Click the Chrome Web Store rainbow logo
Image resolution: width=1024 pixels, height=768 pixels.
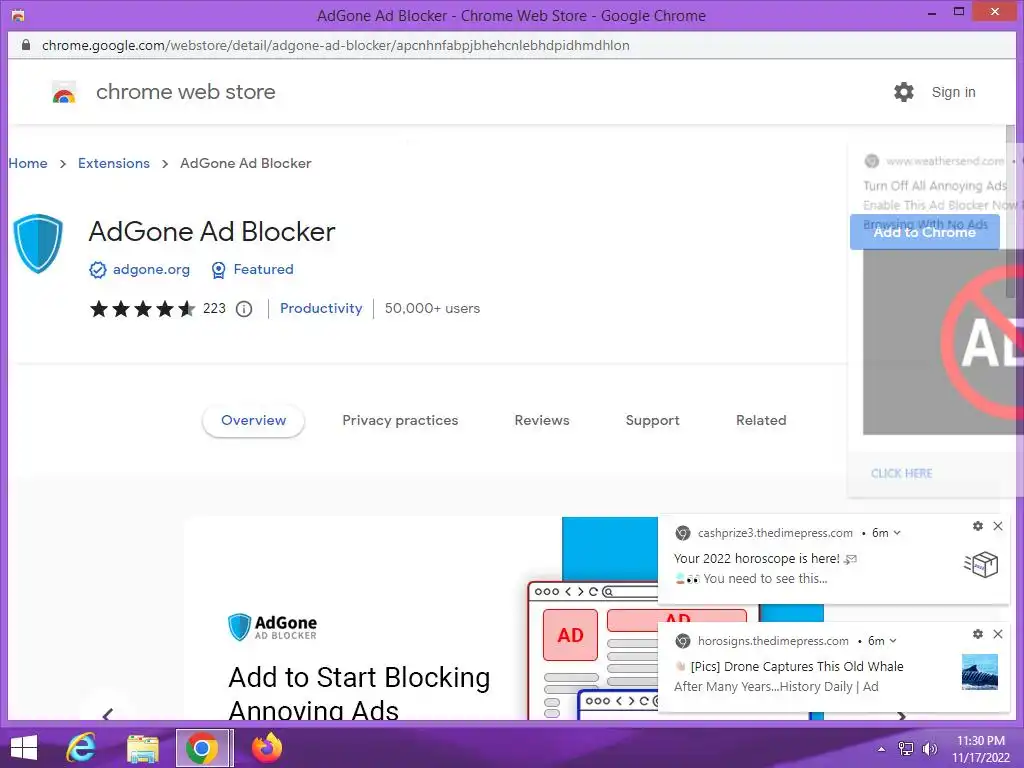point(64,93)
